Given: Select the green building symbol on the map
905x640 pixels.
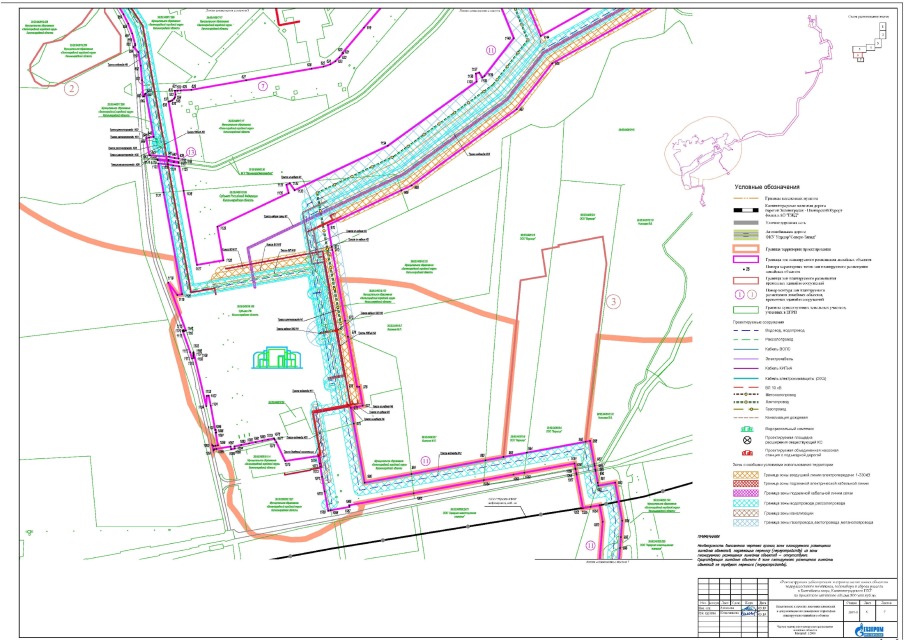Looking at the screenshot, I should click(x=281, y=358).
